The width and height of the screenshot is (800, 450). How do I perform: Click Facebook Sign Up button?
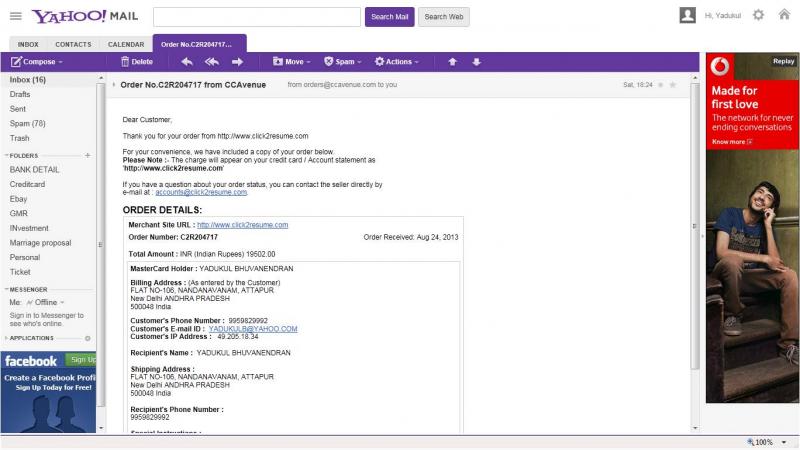[x=82, y=360]
